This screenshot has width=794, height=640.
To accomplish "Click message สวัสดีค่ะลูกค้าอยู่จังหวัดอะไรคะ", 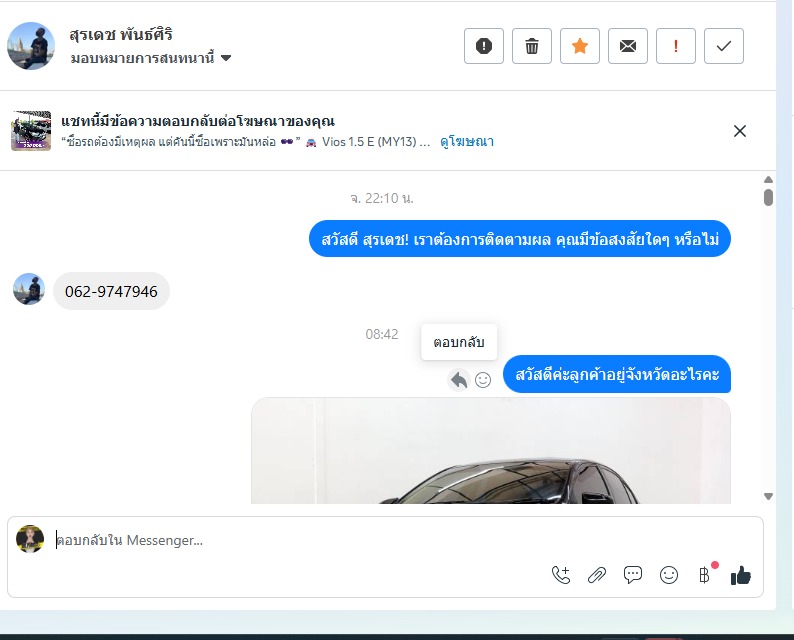I will (x=617, y=374).
